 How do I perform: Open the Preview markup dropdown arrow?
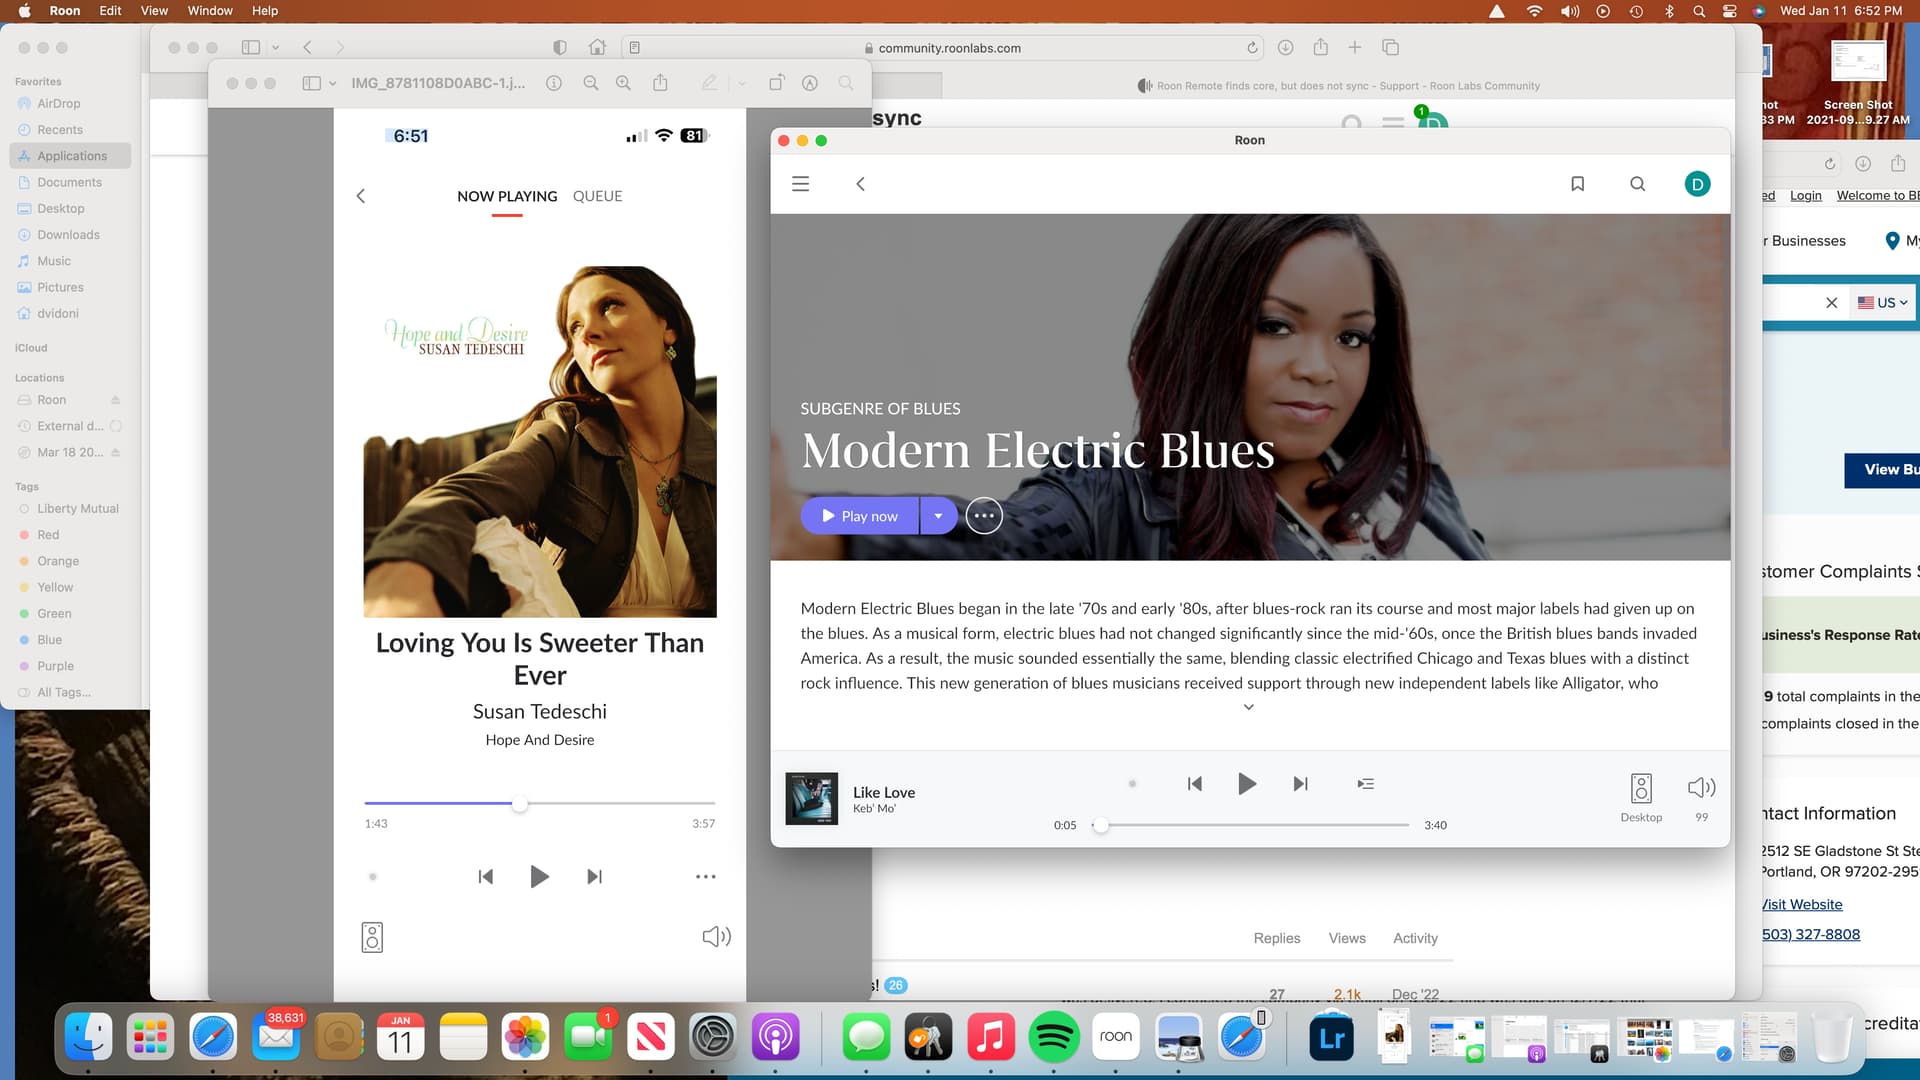pos(742,83)
